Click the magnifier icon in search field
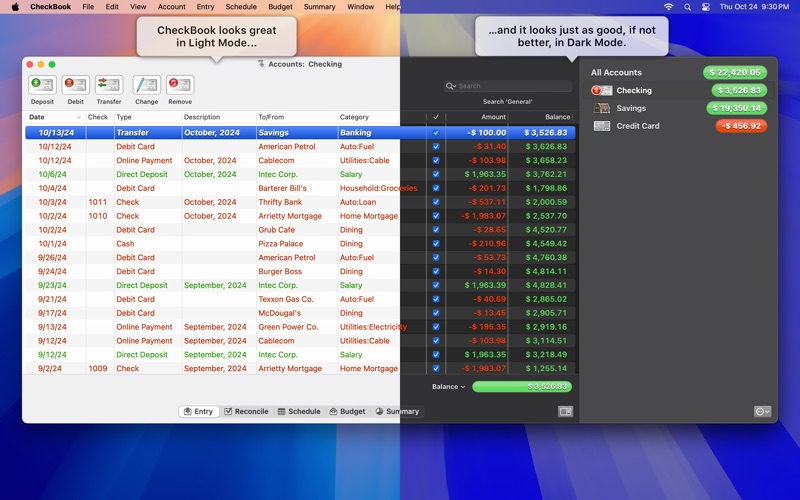Viewport: 800px width, 500px height. [x=451, y=86]
